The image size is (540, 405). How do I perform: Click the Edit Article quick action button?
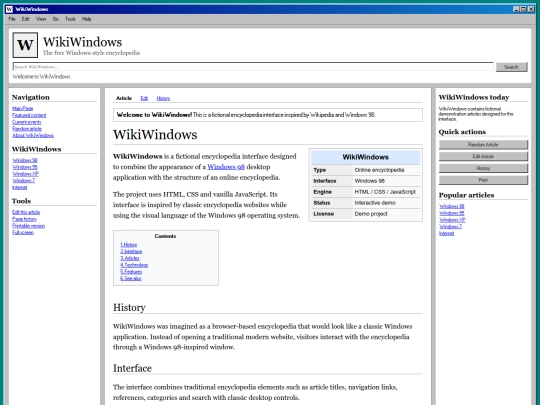(x=483, y=156)
